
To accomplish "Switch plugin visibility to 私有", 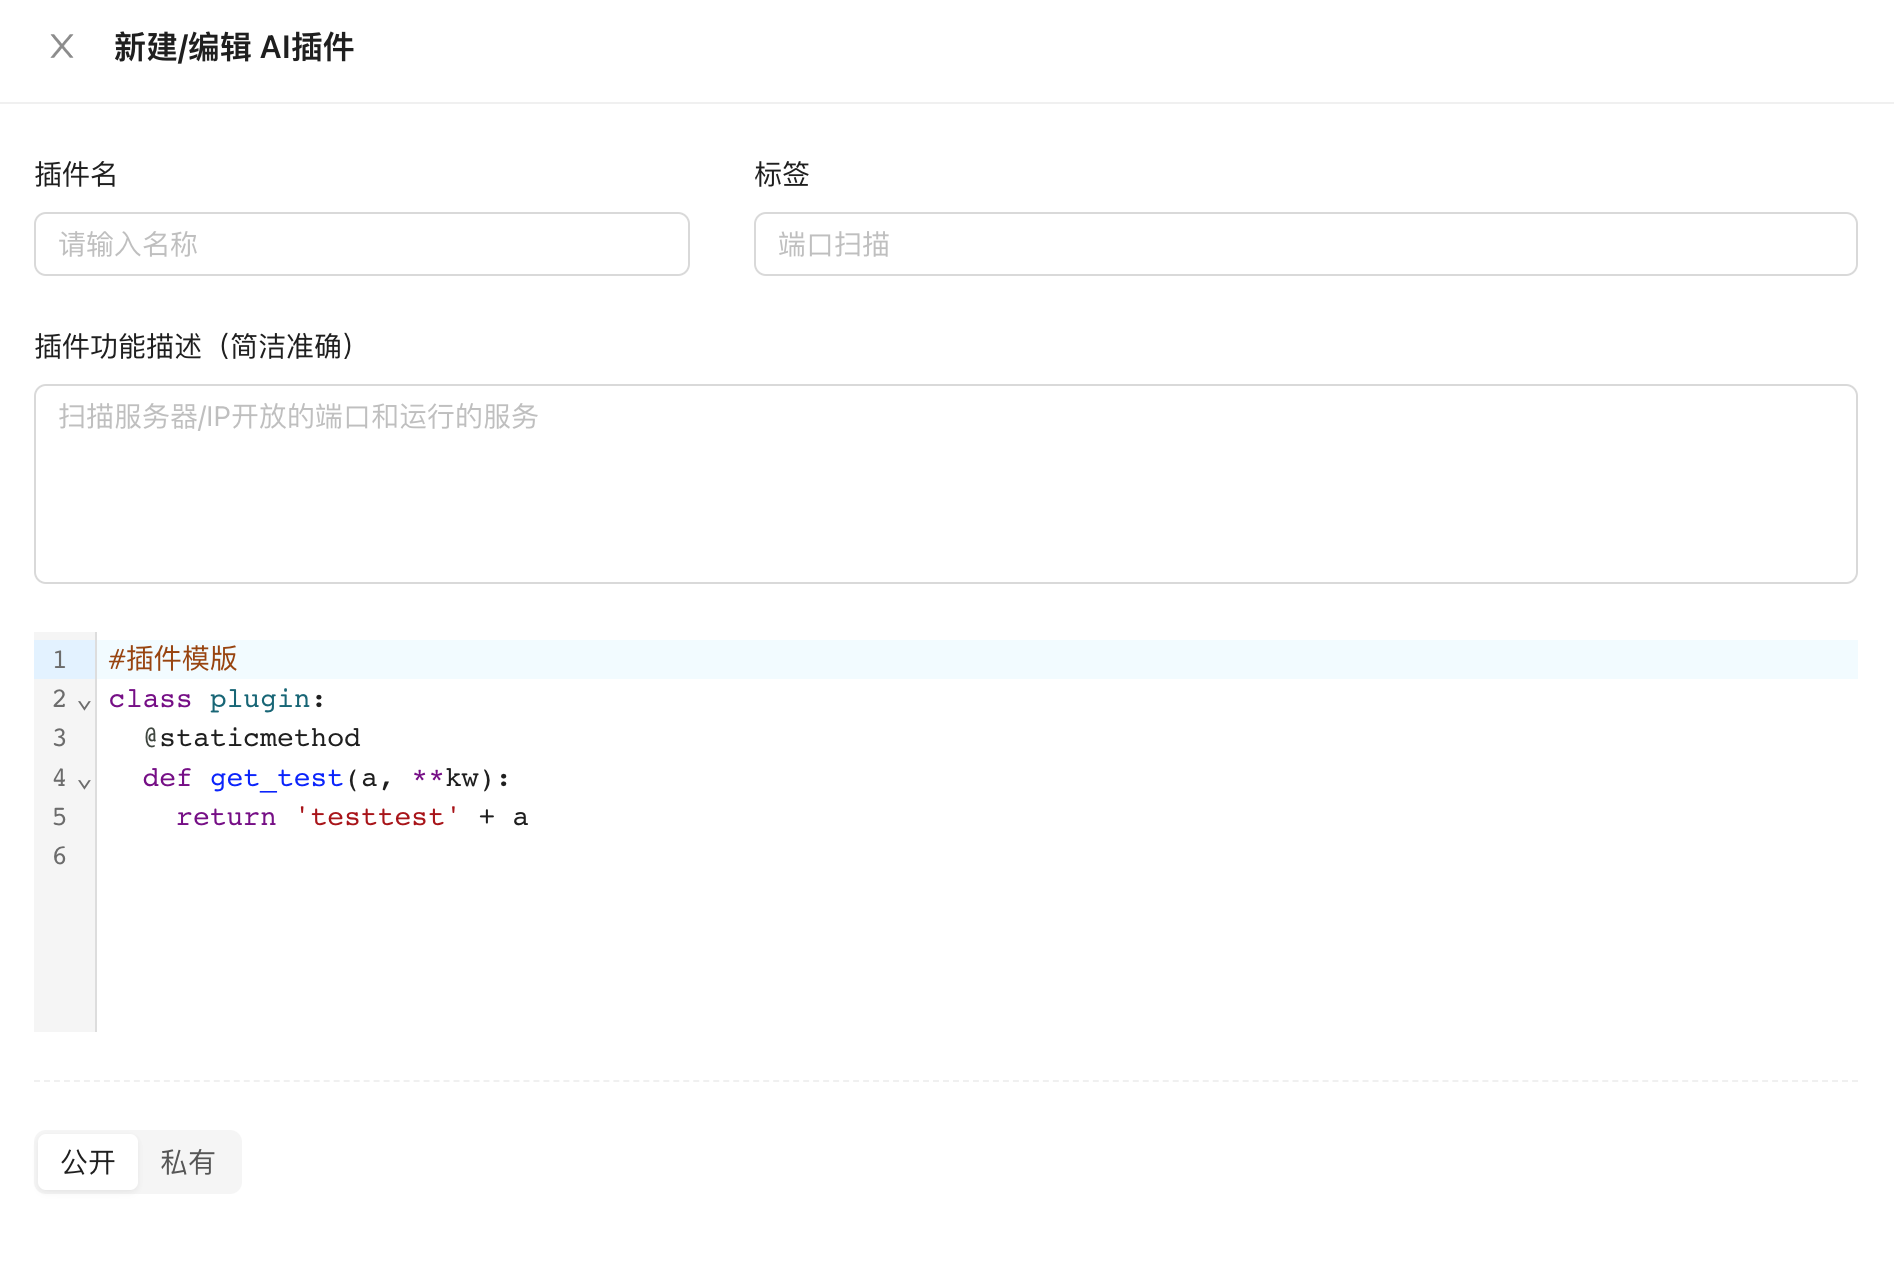I will tap(188, 1161).
